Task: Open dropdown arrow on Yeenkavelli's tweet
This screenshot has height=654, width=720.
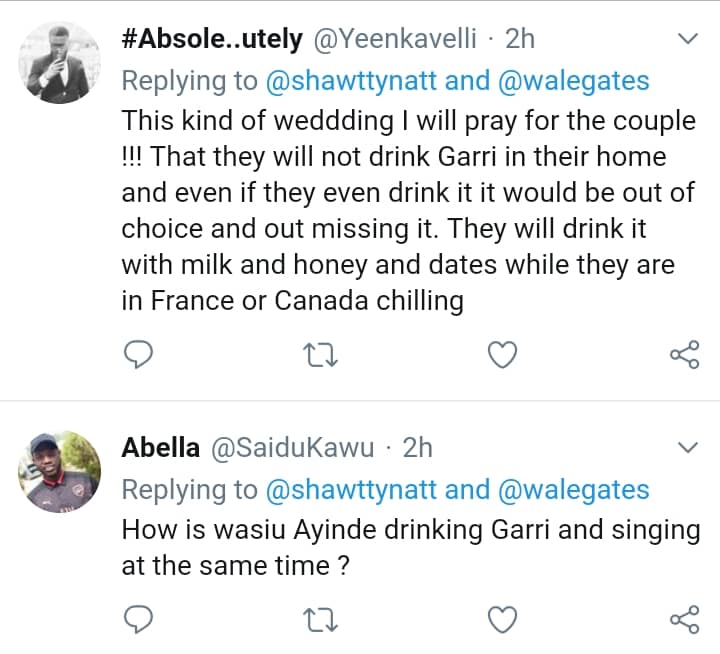Action: tap(688, 40)
